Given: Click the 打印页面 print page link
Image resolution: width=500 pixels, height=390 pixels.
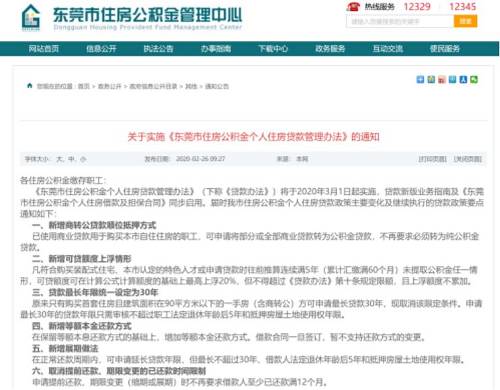Looking at the screenshot, I should tap(432, 159).
